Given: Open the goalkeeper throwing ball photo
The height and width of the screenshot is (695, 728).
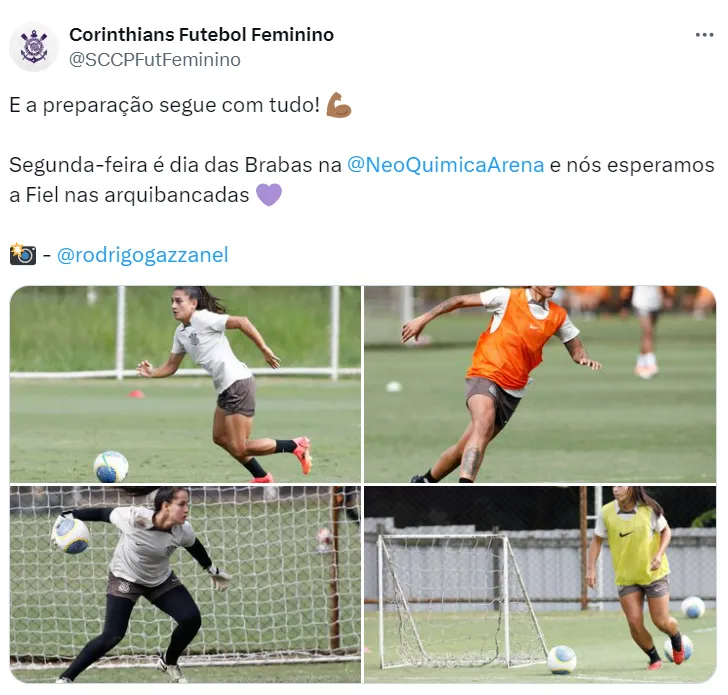Looking at the screenshot, I should pyautogui.click(x=185, y=585).
